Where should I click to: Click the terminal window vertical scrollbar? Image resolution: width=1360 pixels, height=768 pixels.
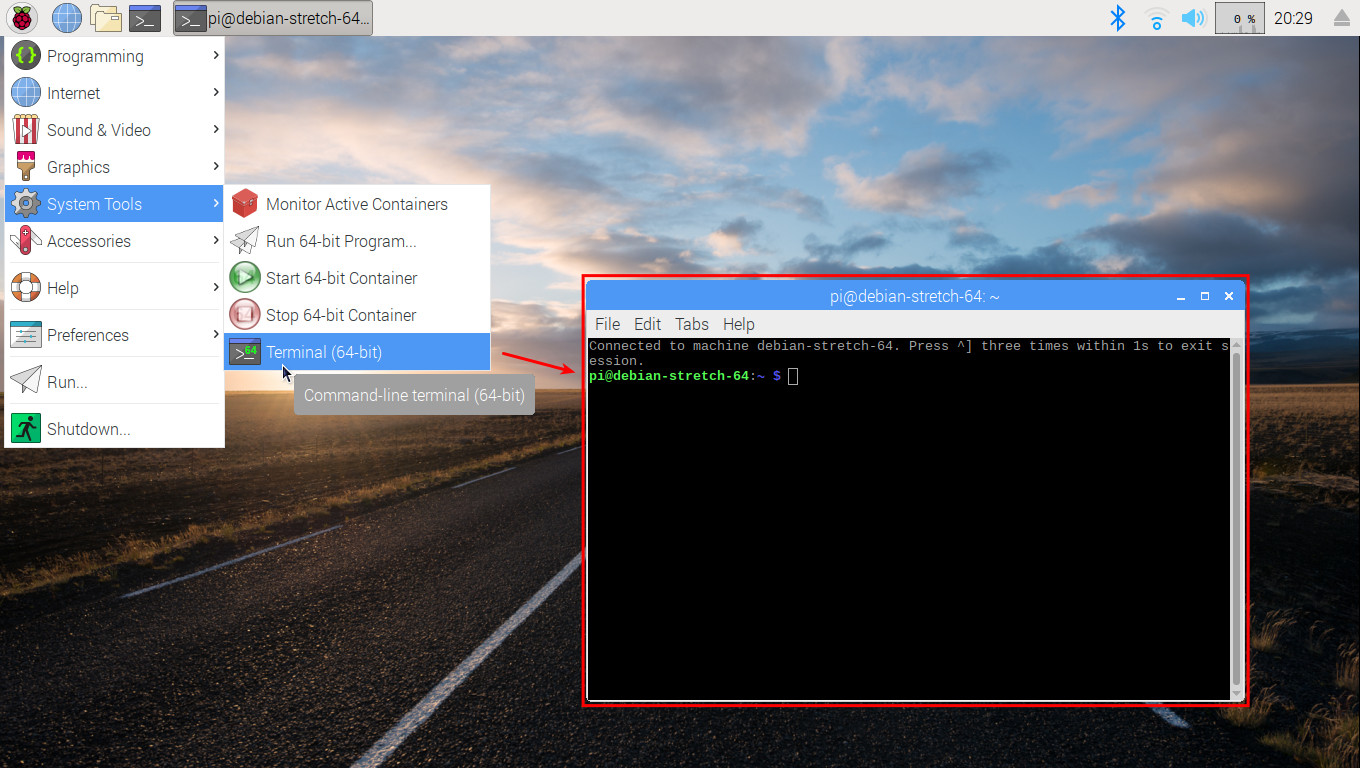1236,518
